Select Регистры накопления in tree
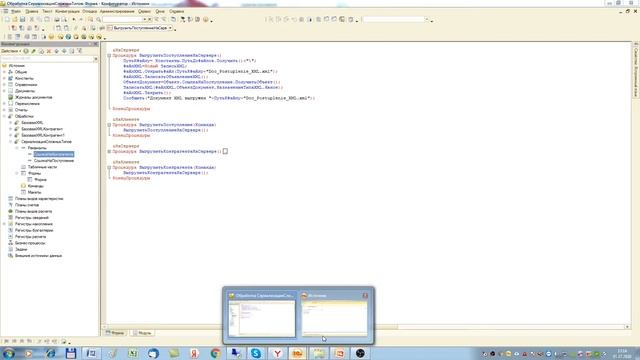Image resolution: width=640 pixels, height=360 pixels. pos(34,224)
